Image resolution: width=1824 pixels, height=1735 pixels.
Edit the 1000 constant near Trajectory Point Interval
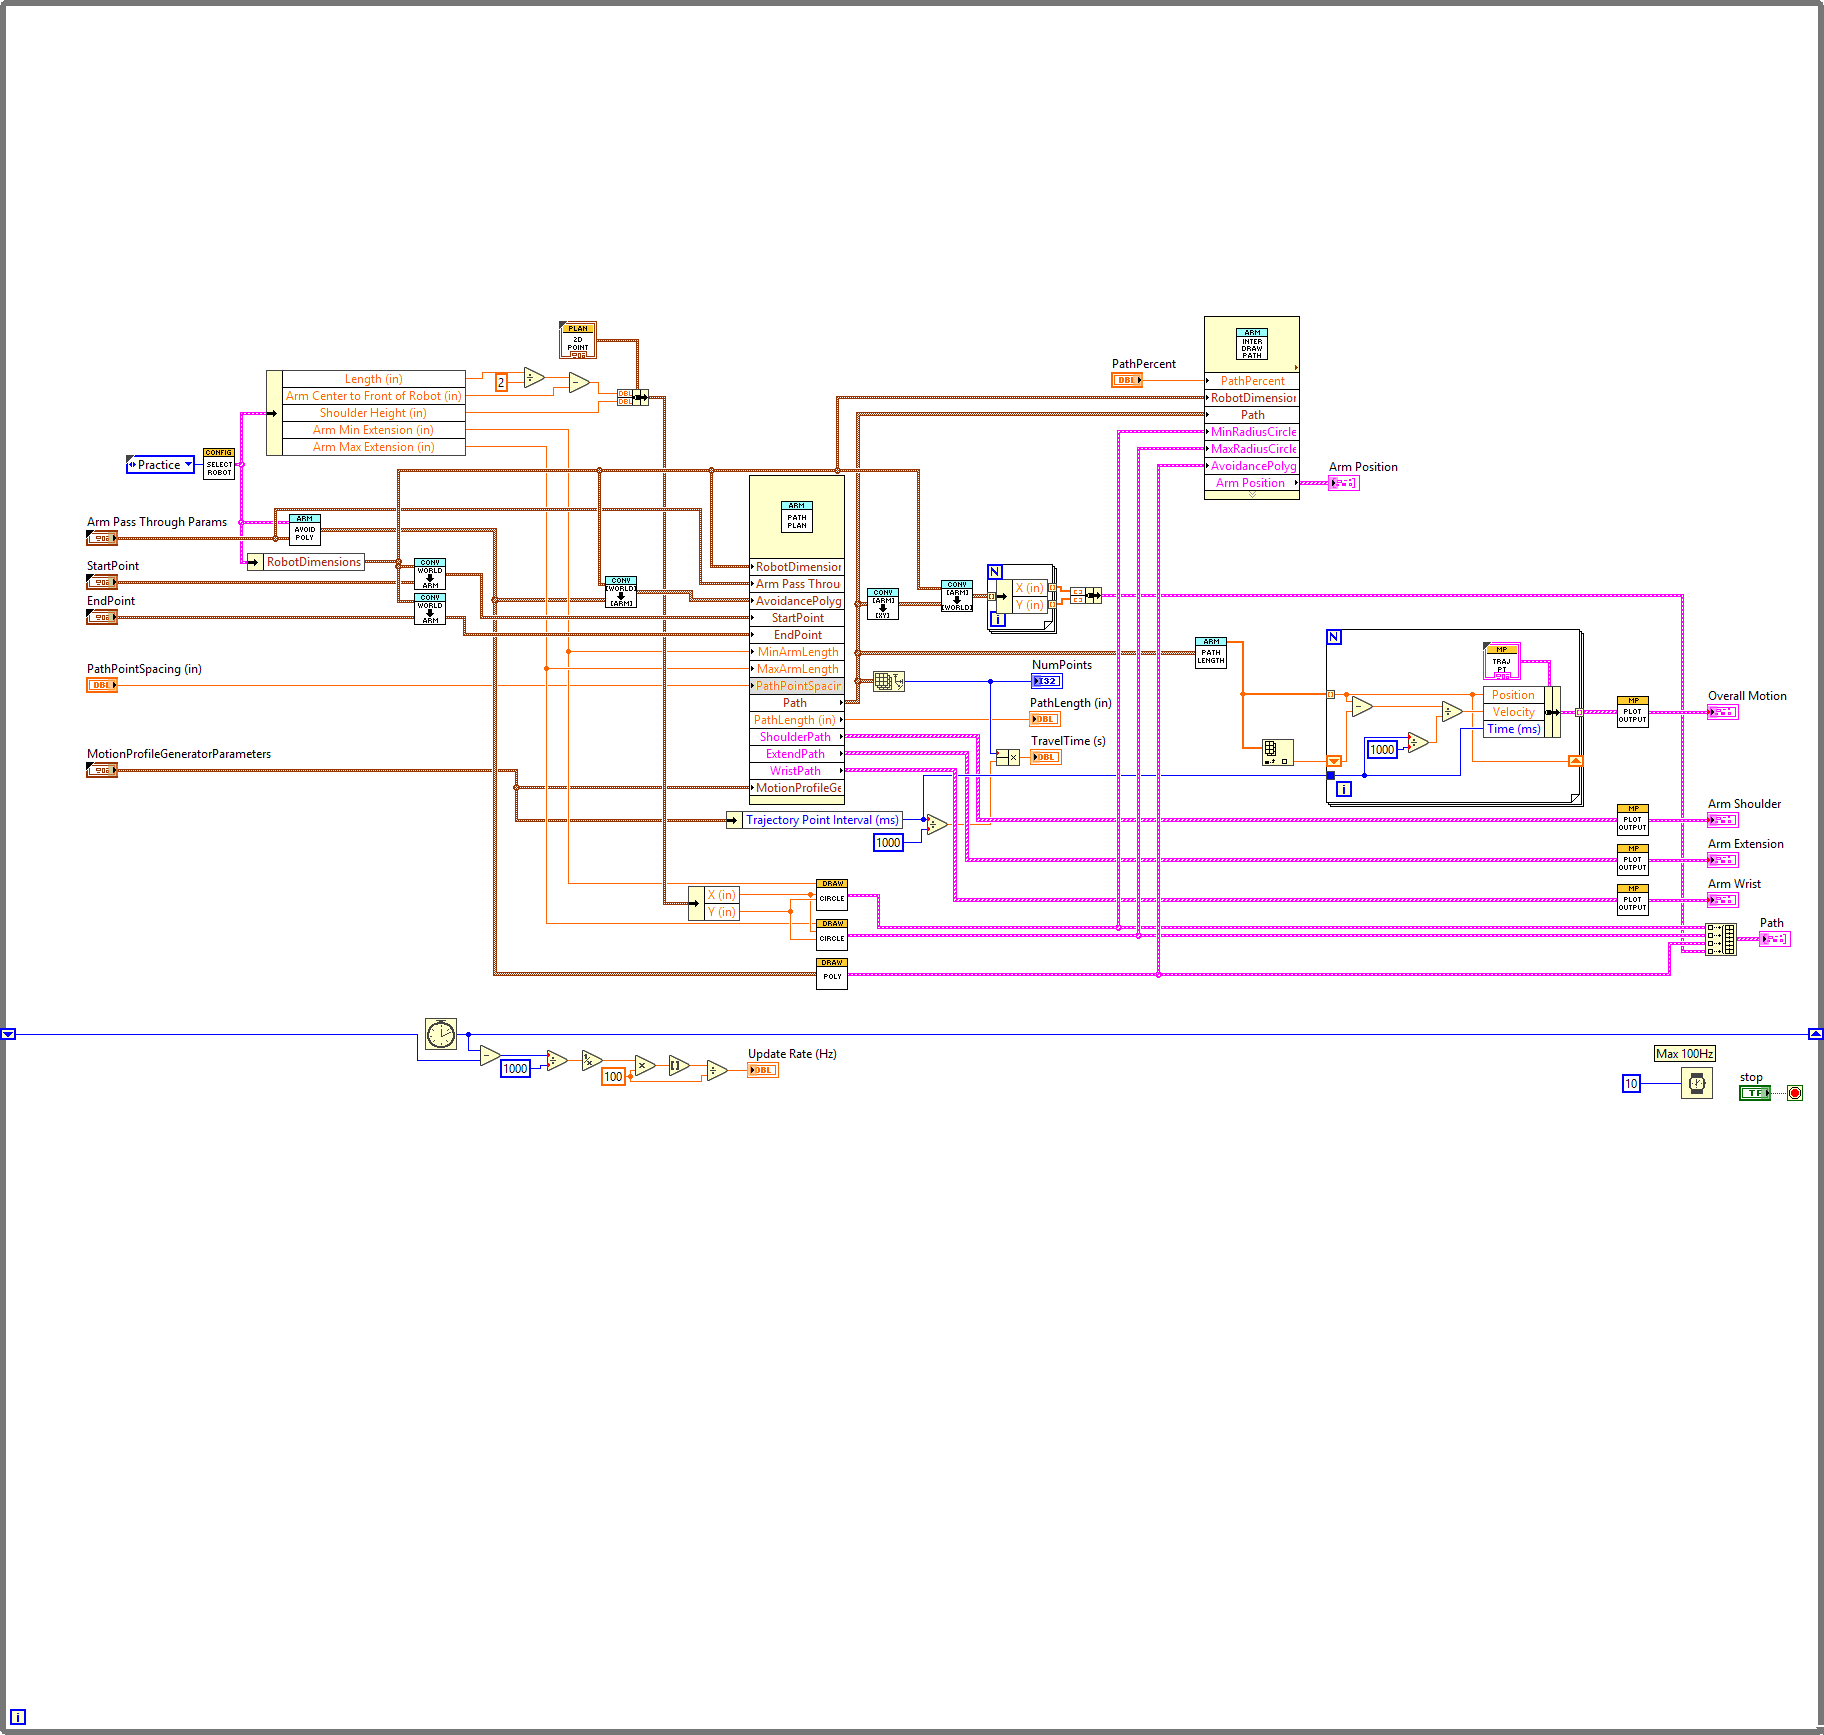pos(887,842)
